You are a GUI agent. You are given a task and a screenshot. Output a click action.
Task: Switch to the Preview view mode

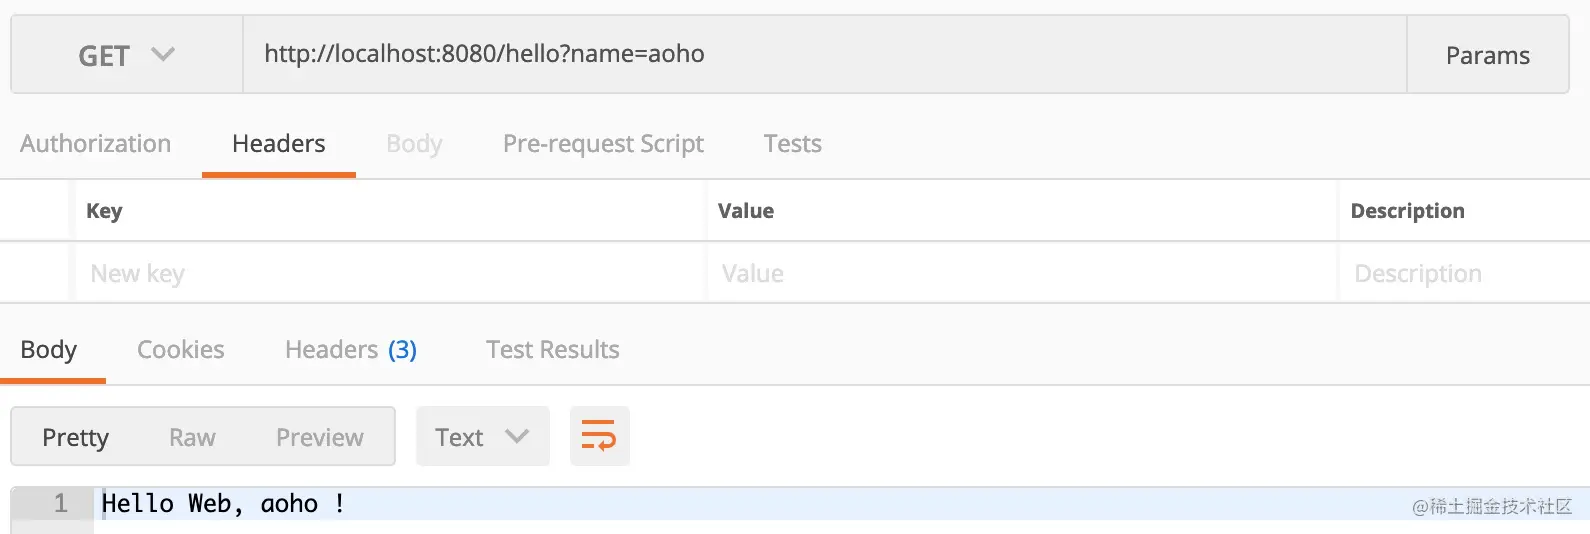[320, 437]
